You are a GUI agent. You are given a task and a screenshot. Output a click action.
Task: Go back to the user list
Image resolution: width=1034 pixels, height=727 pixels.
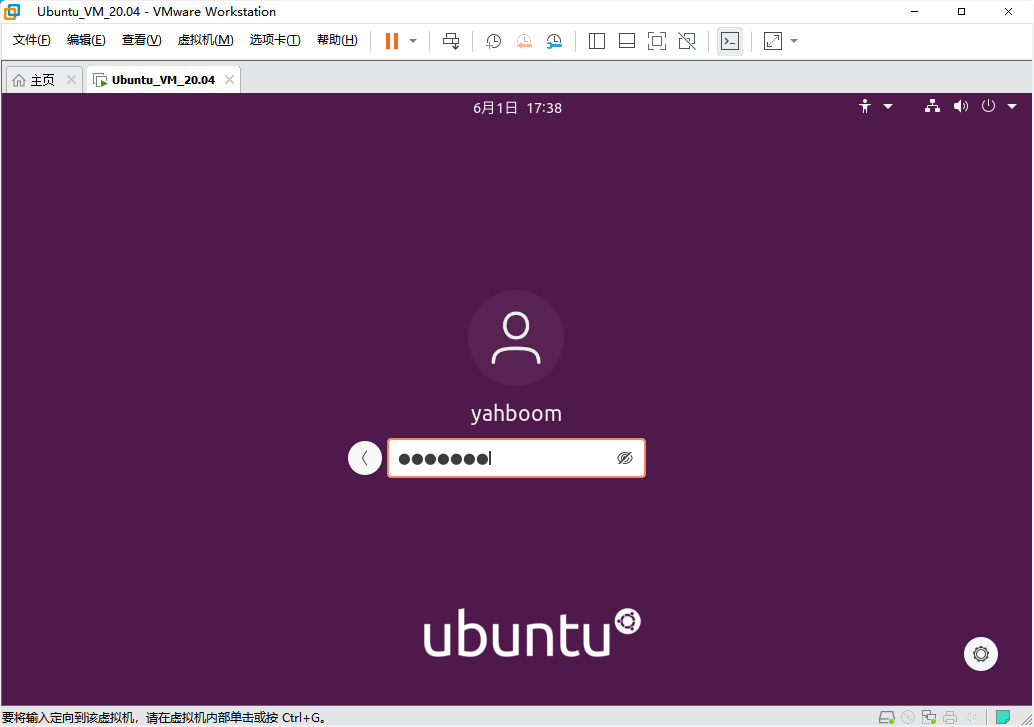coord(365,458)
